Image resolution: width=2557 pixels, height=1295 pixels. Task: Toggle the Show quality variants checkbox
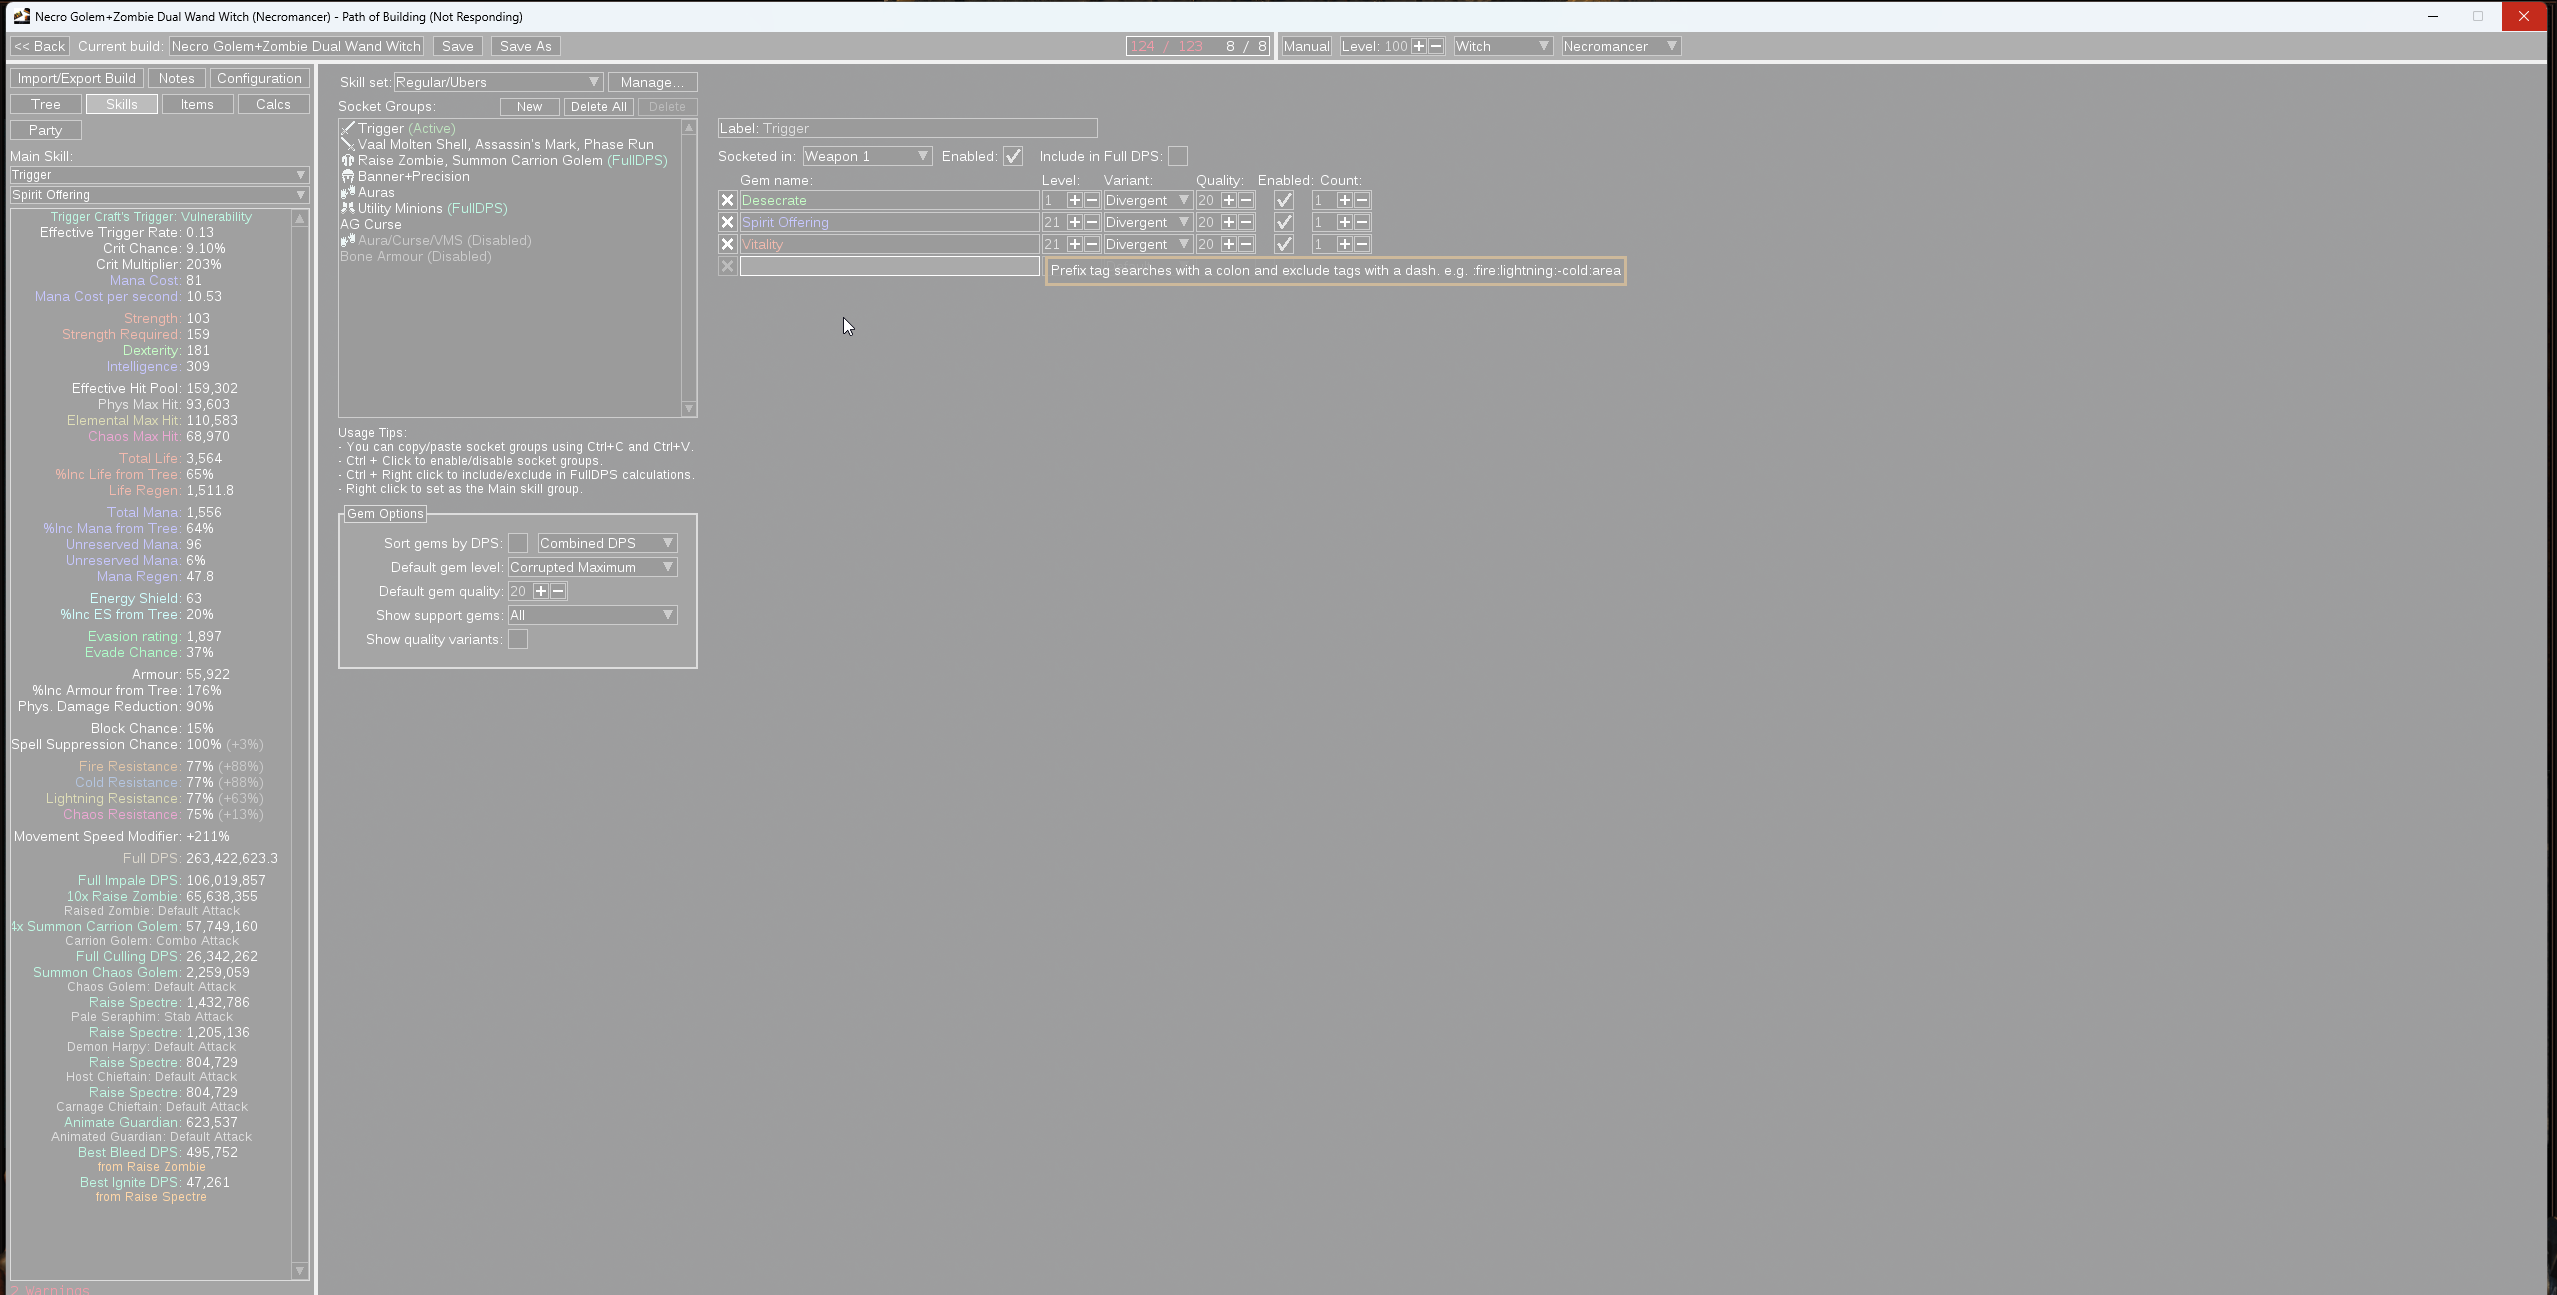pos(517,639)
